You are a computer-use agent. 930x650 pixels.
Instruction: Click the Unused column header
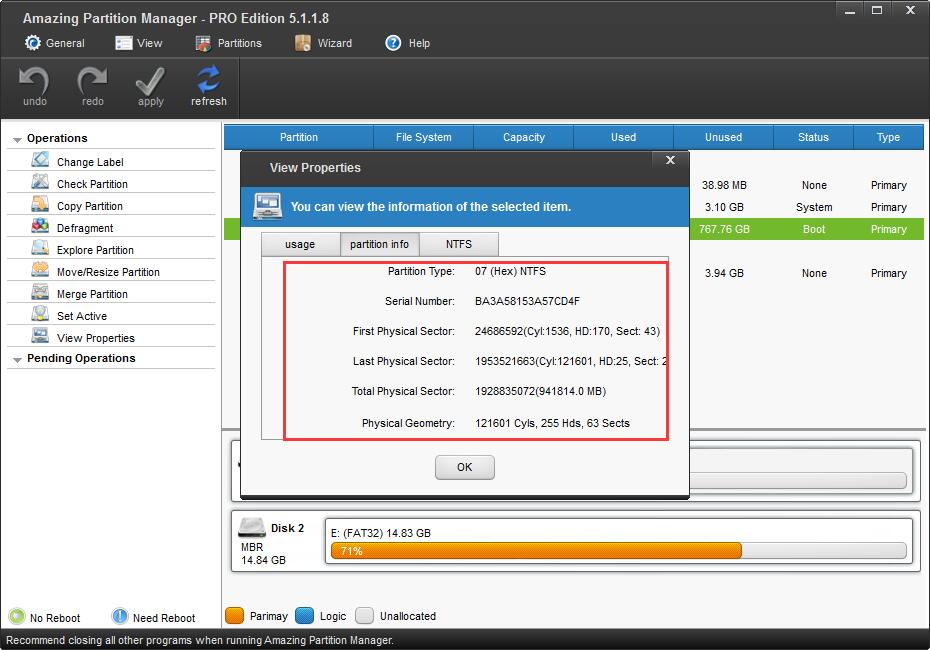723,137
